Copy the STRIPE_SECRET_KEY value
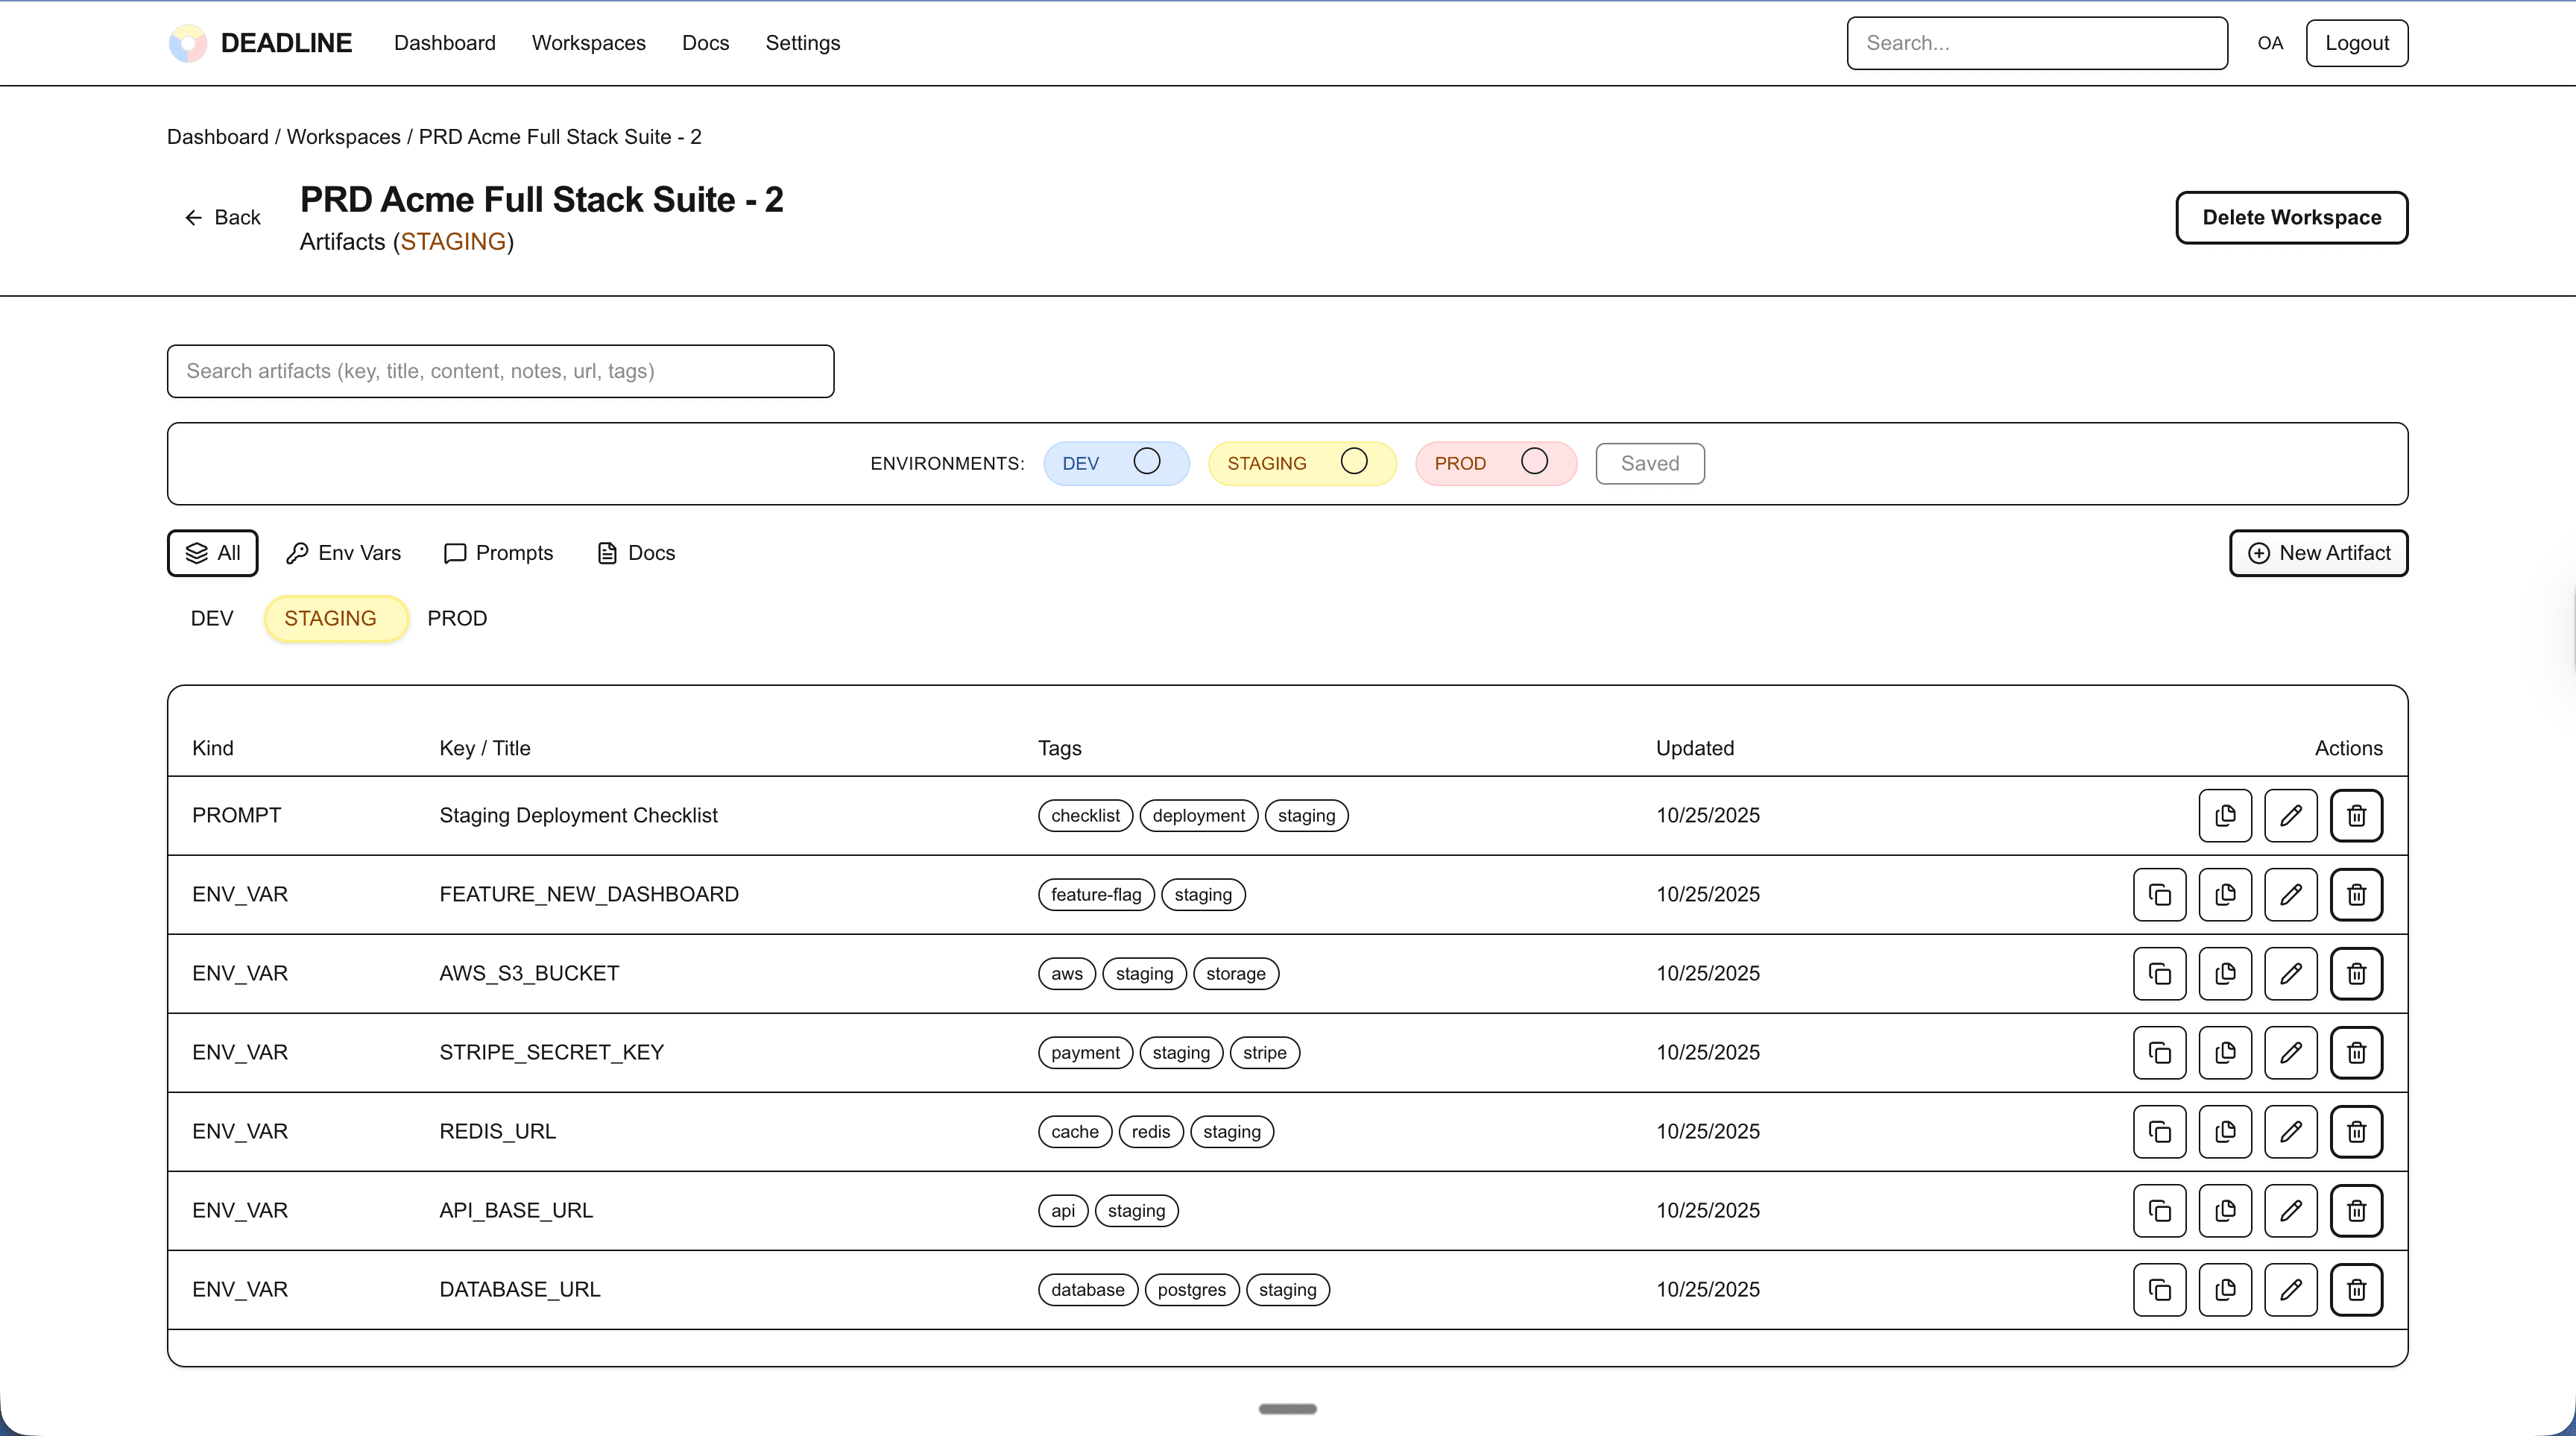 2224,1052
